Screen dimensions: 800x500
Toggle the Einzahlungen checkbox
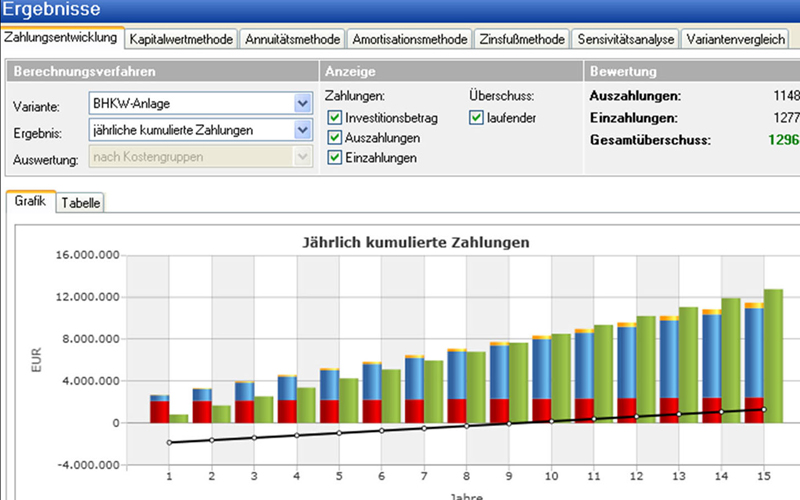tap(335, 158)
